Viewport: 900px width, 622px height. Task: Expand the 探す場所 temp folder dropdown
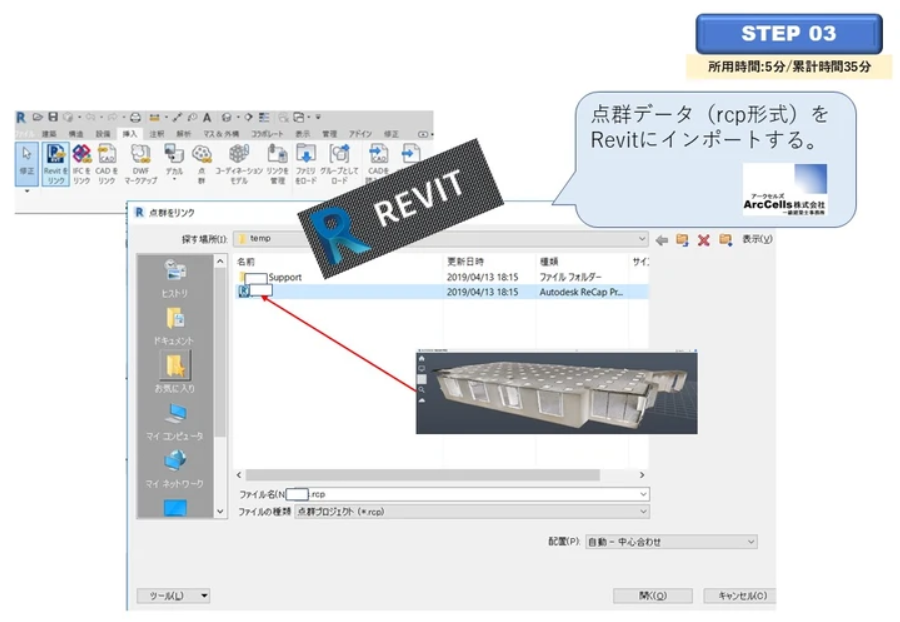coord(642,239)
